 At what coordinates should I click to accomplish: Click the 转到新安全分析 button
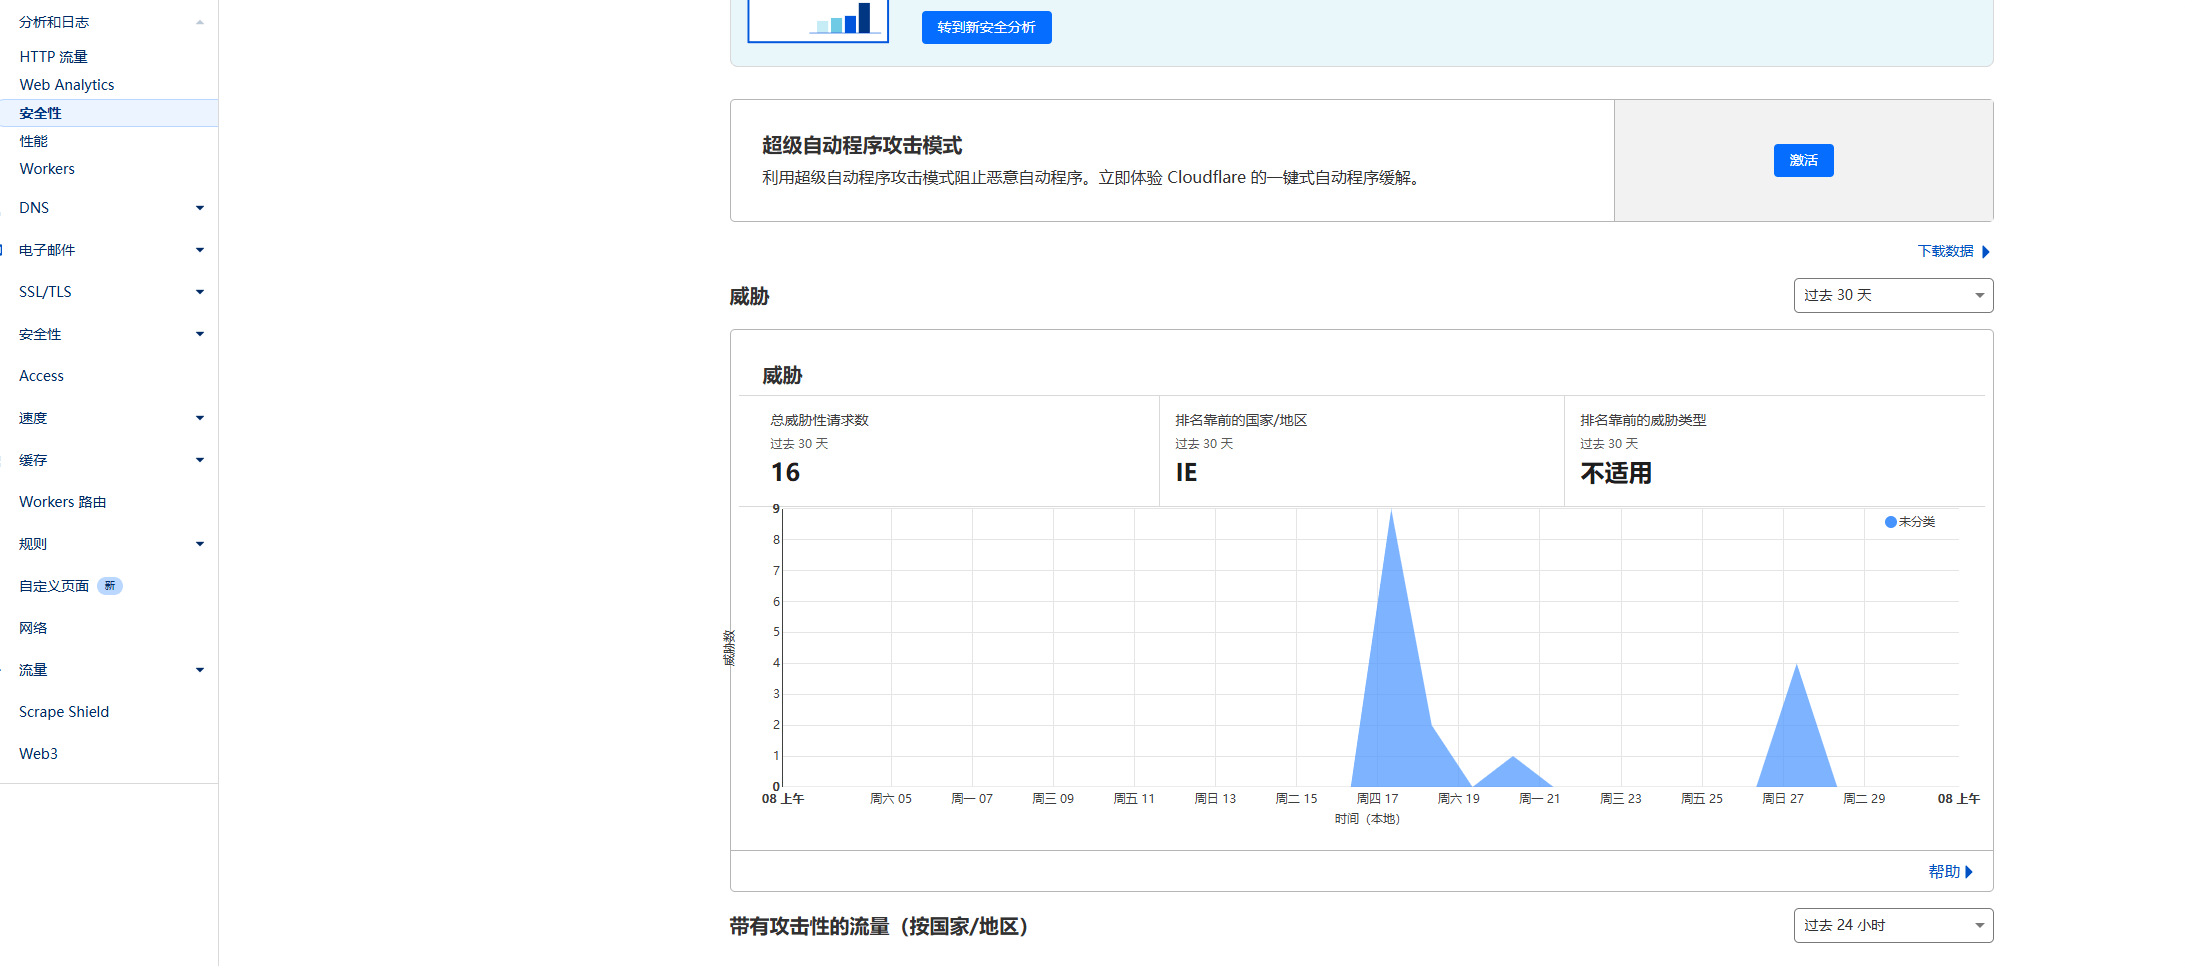986,27
